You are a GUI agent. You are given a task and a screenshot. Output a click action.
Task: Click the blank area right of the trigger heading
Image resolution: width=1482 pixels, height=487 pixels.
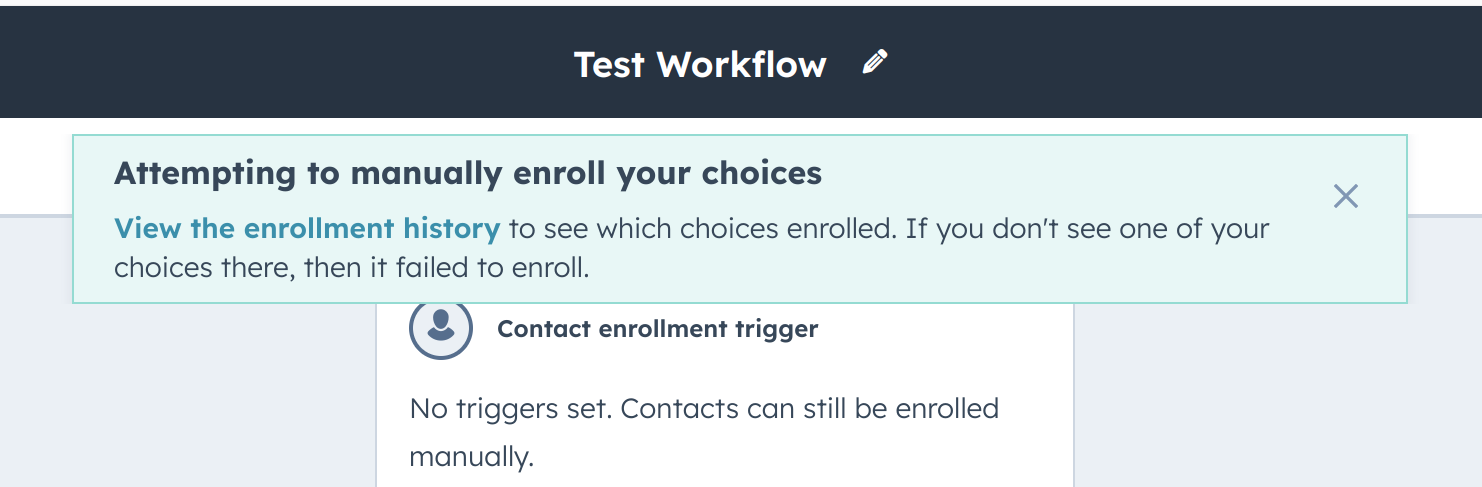[x=945, y=328]
